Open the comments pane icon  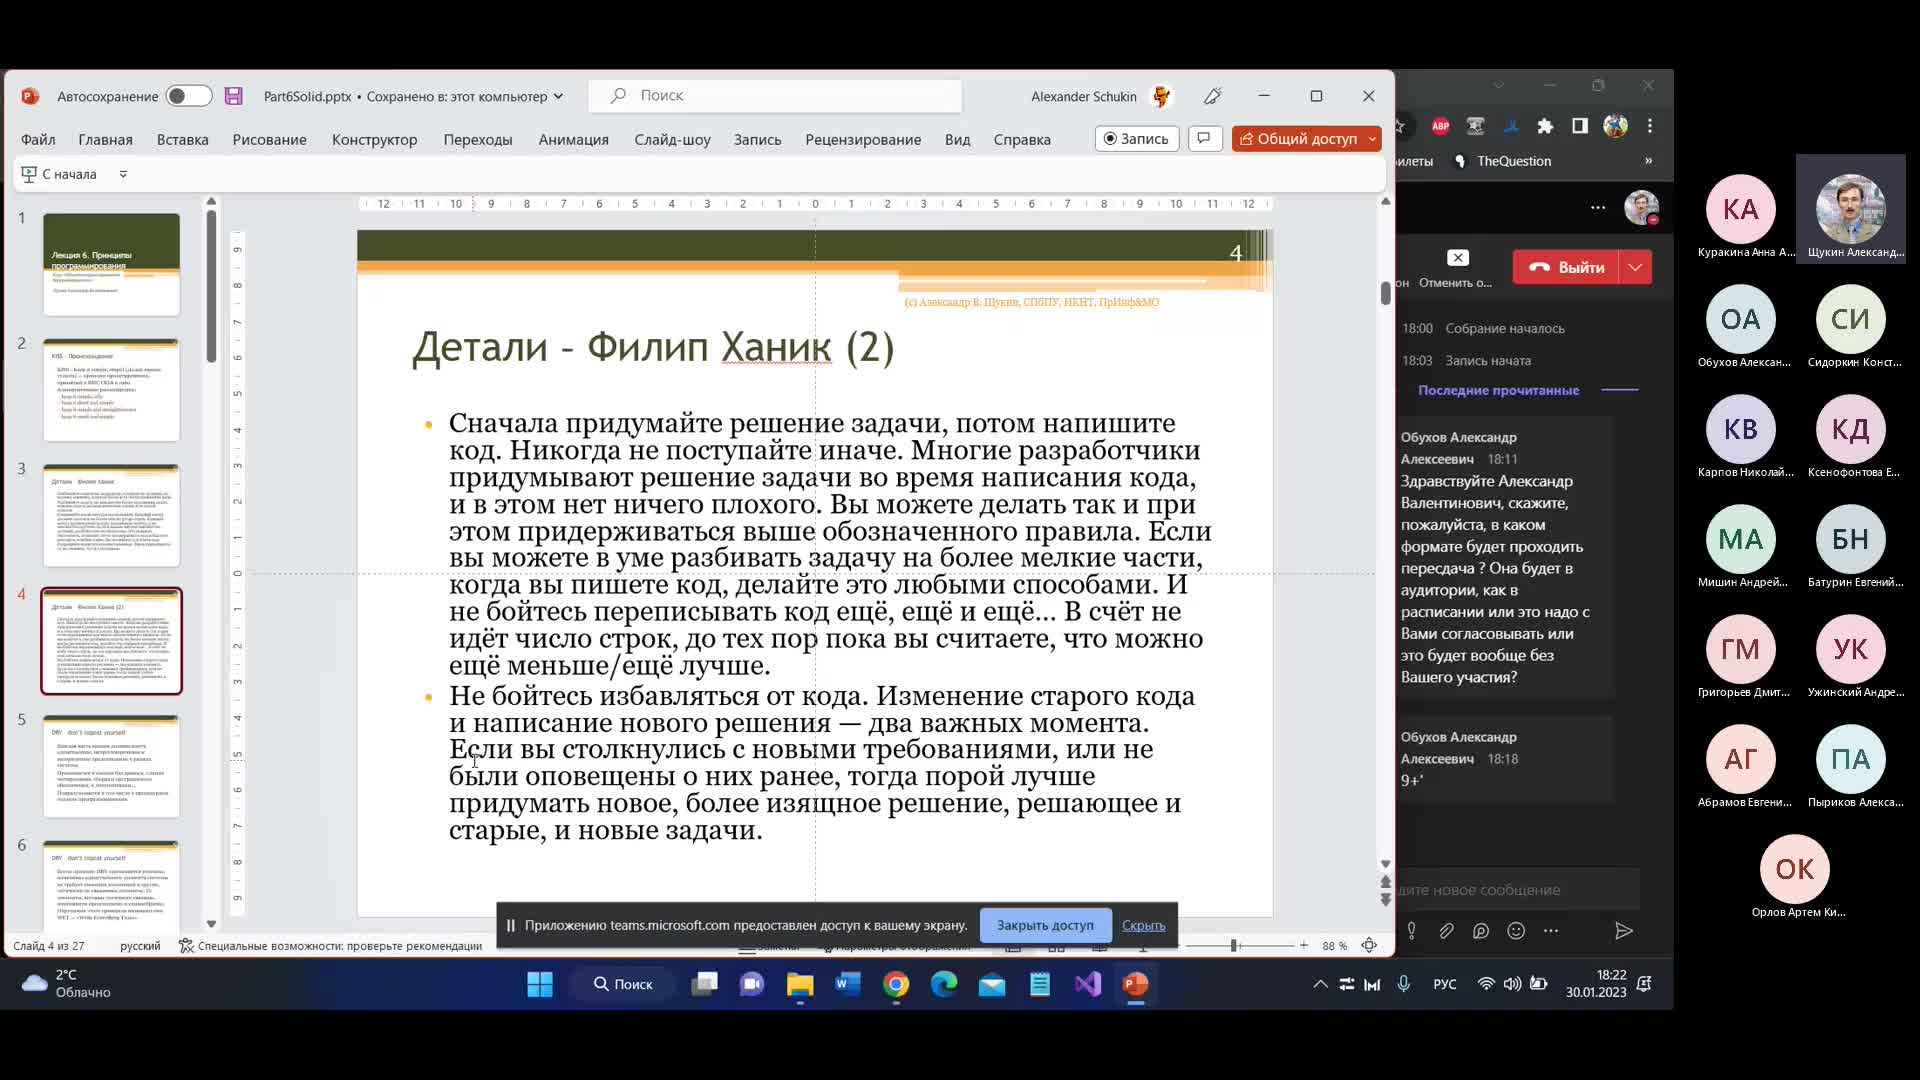[1205, 138]
